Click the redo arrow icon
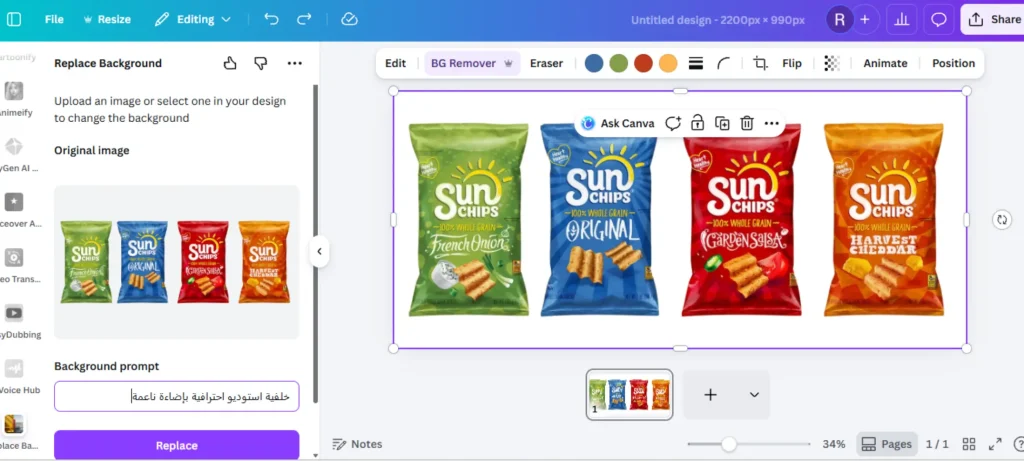 (x=304, y=19)
